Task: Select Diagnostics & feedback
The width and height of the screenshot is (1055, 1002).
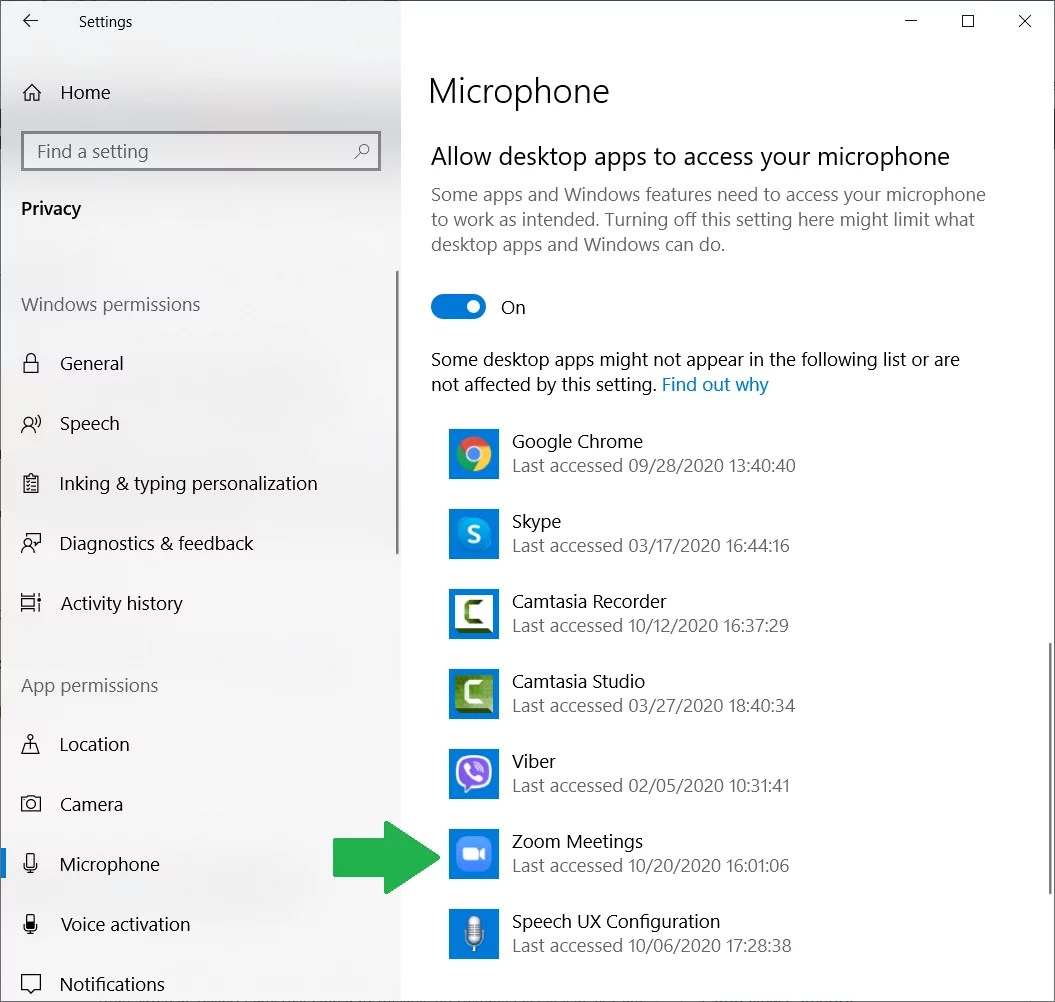Action: coord(156,543)
